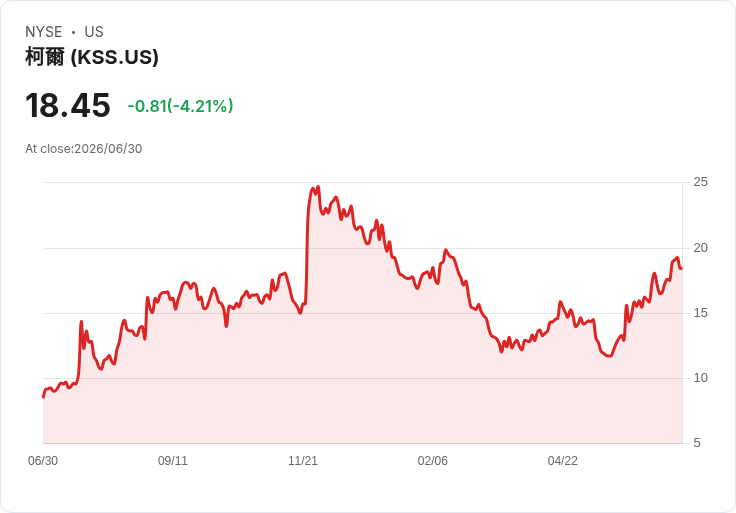Screen dimensions: 736x513
Task: Click the line's final point at right edge
Action: (682, 268)
